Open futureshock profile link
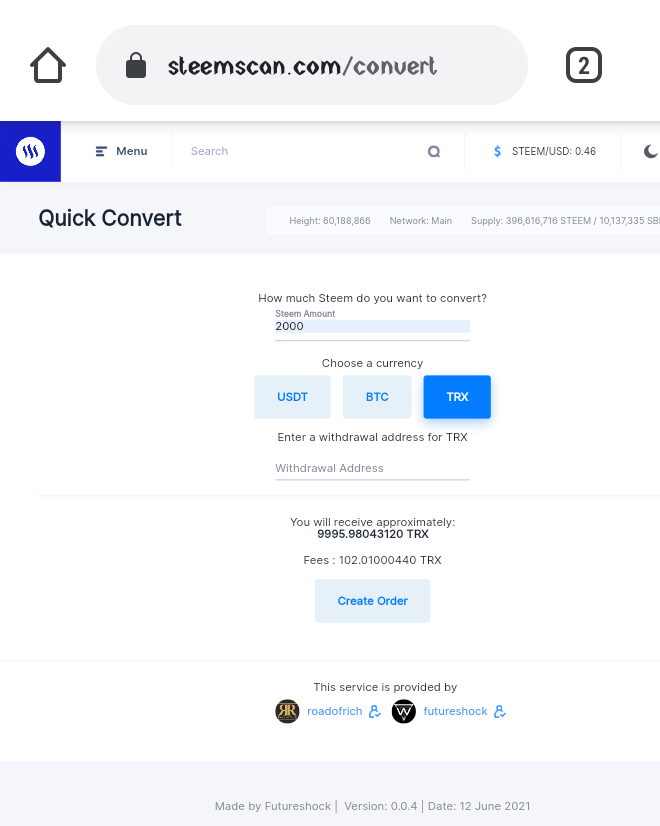The image size is (660, 826). [456, 711]
